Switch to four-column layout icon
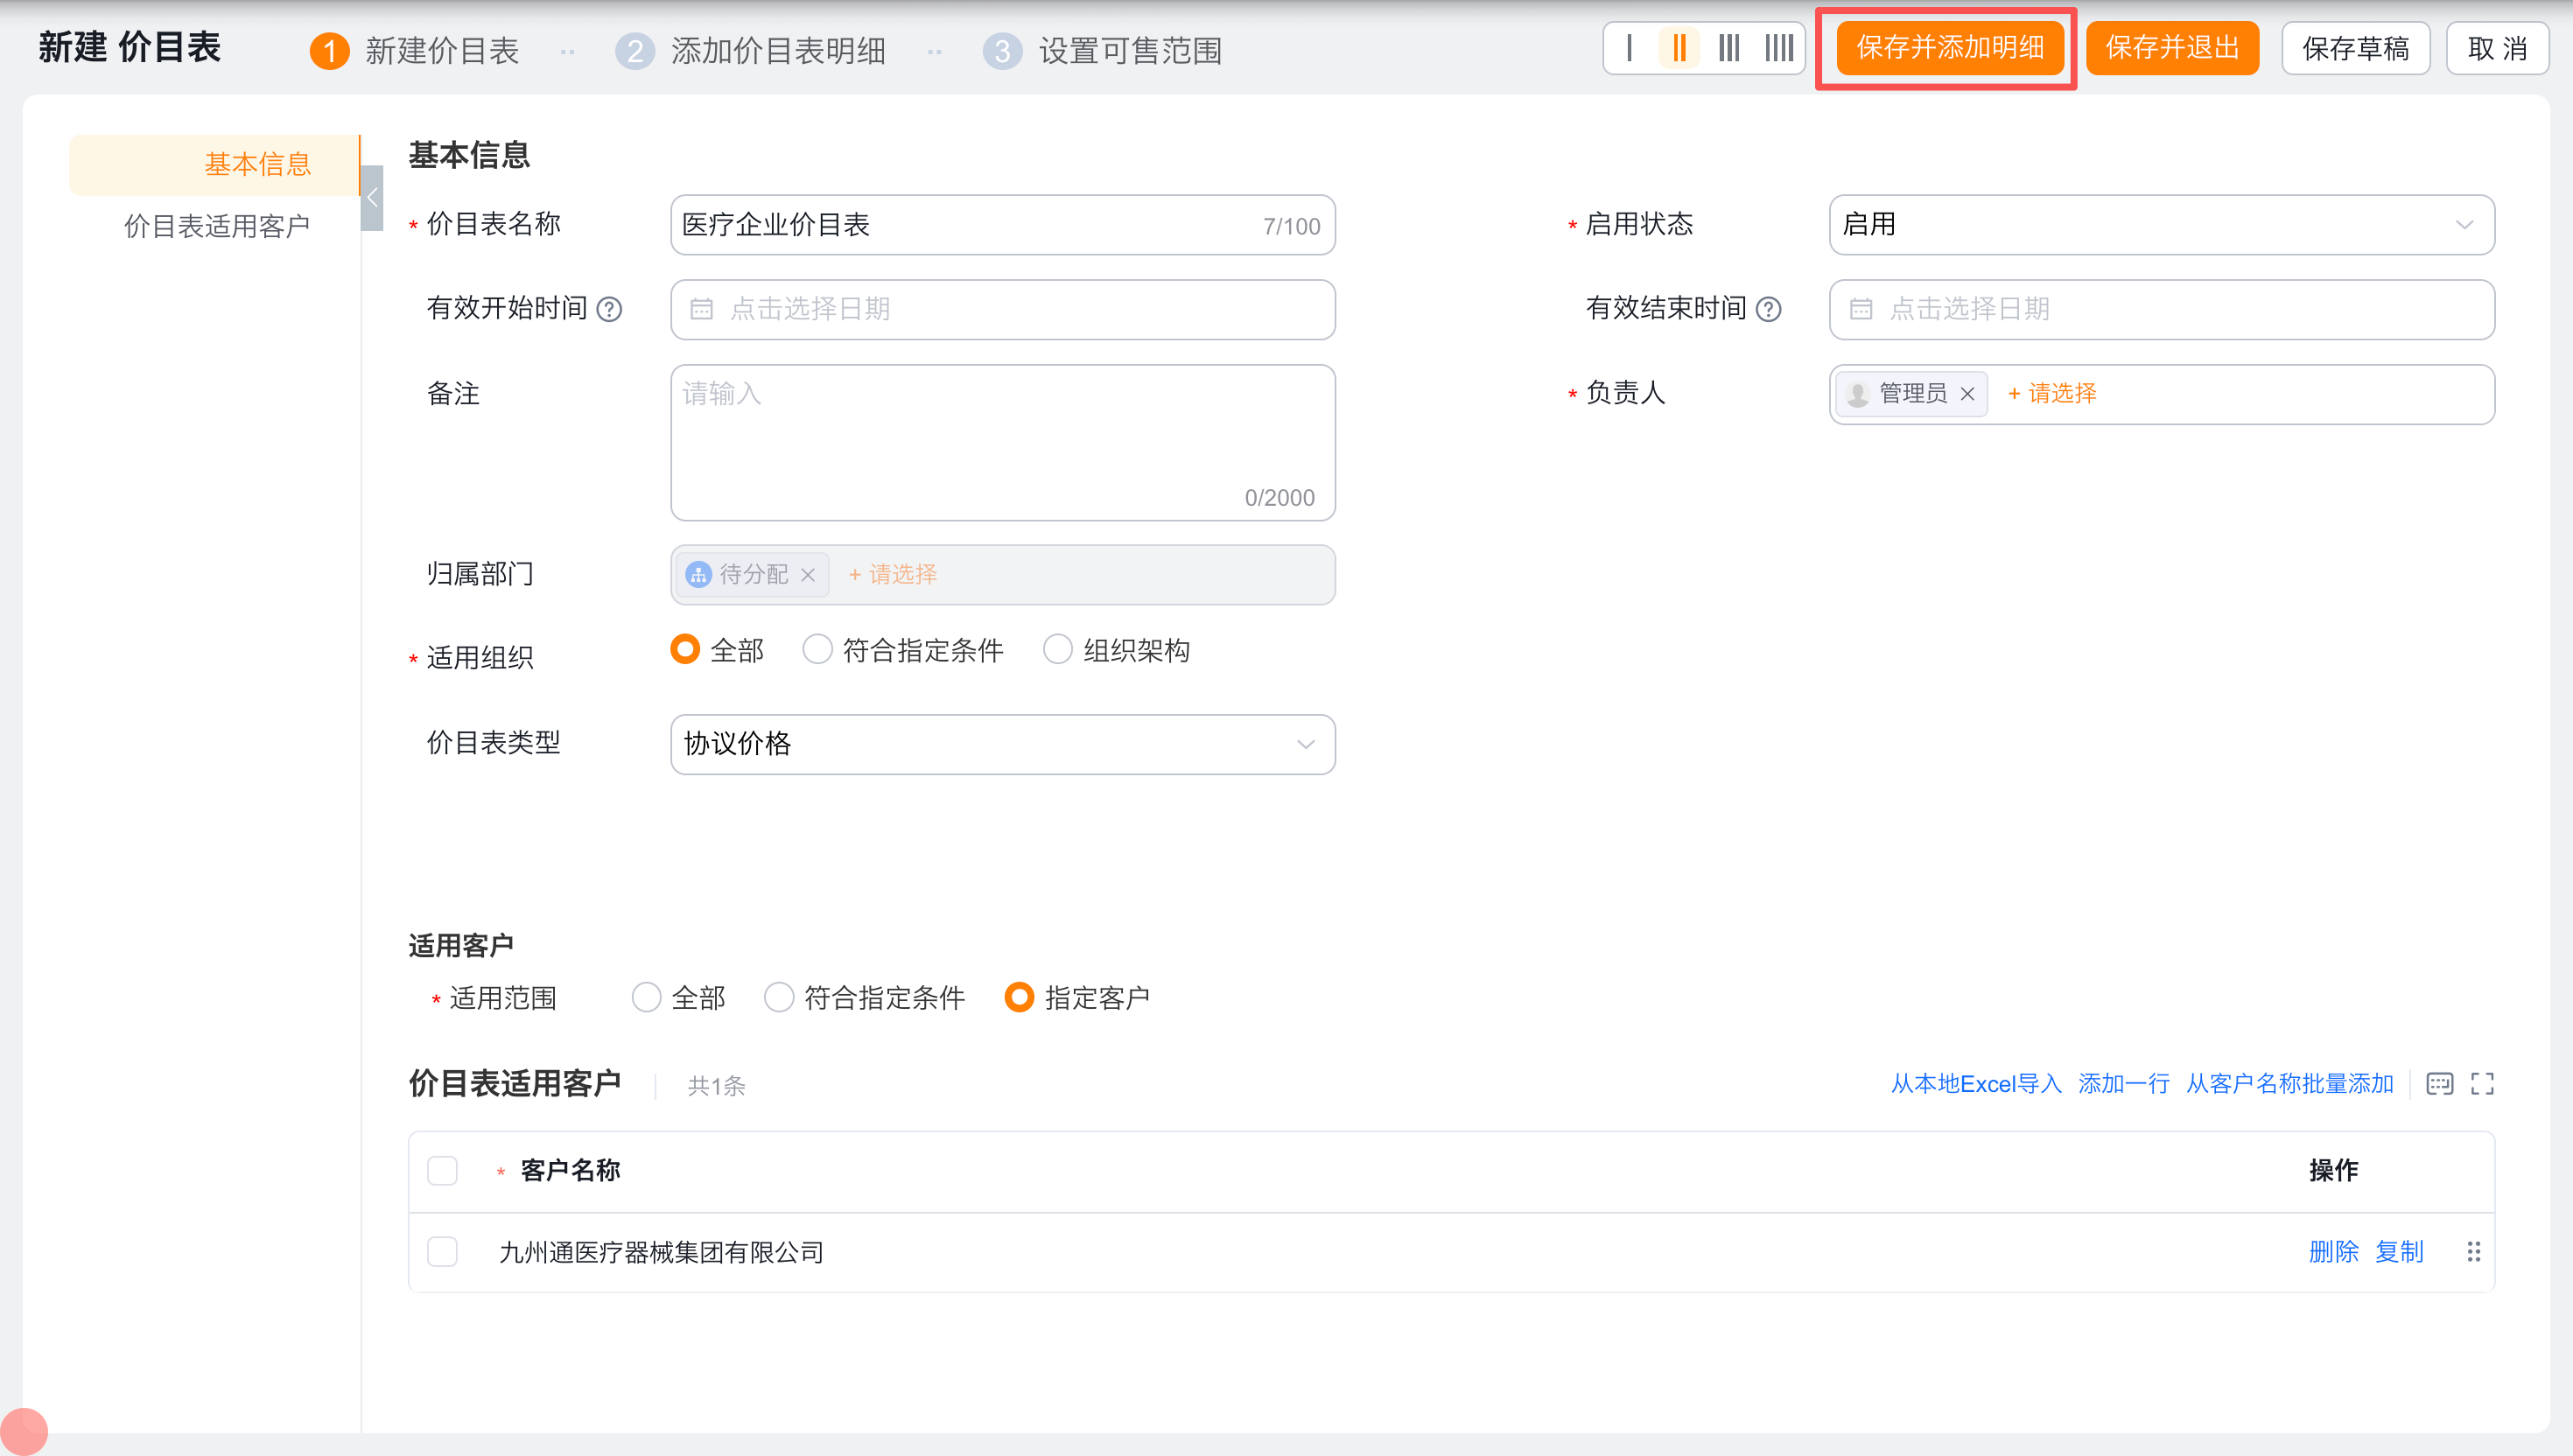Viewport: 2573px width, 1456px height. coord(1779,48)
